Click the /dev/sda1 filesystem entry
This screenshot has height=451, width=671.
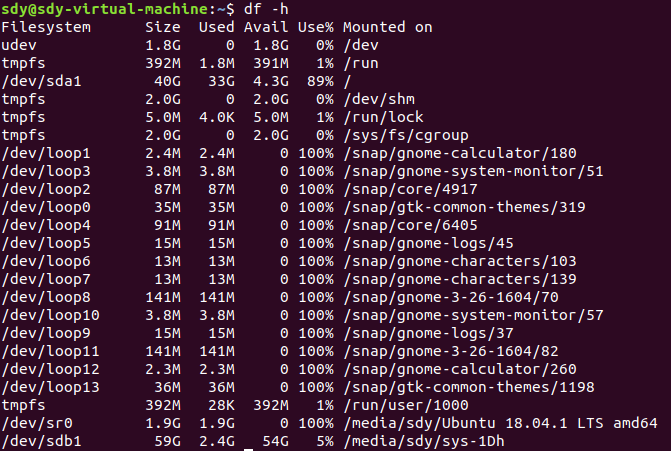(x=38, y=81)
